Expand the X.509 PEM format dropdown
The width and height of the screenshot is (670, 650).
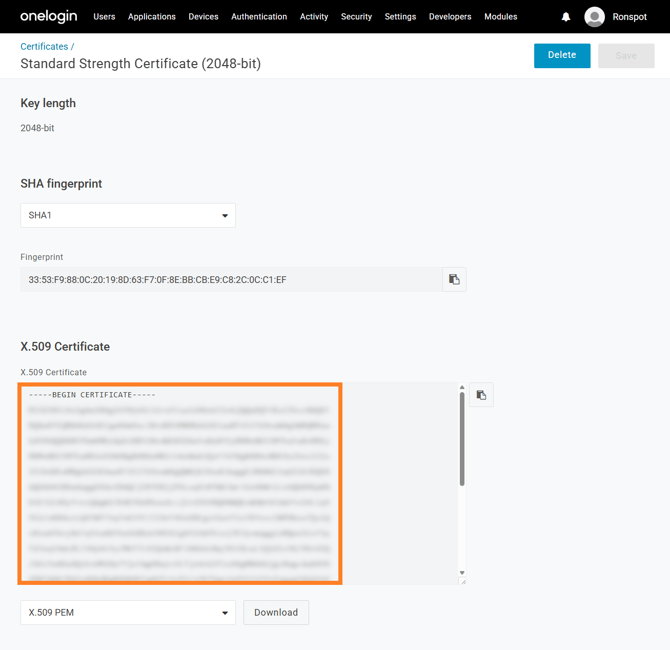tap(128, 613)
